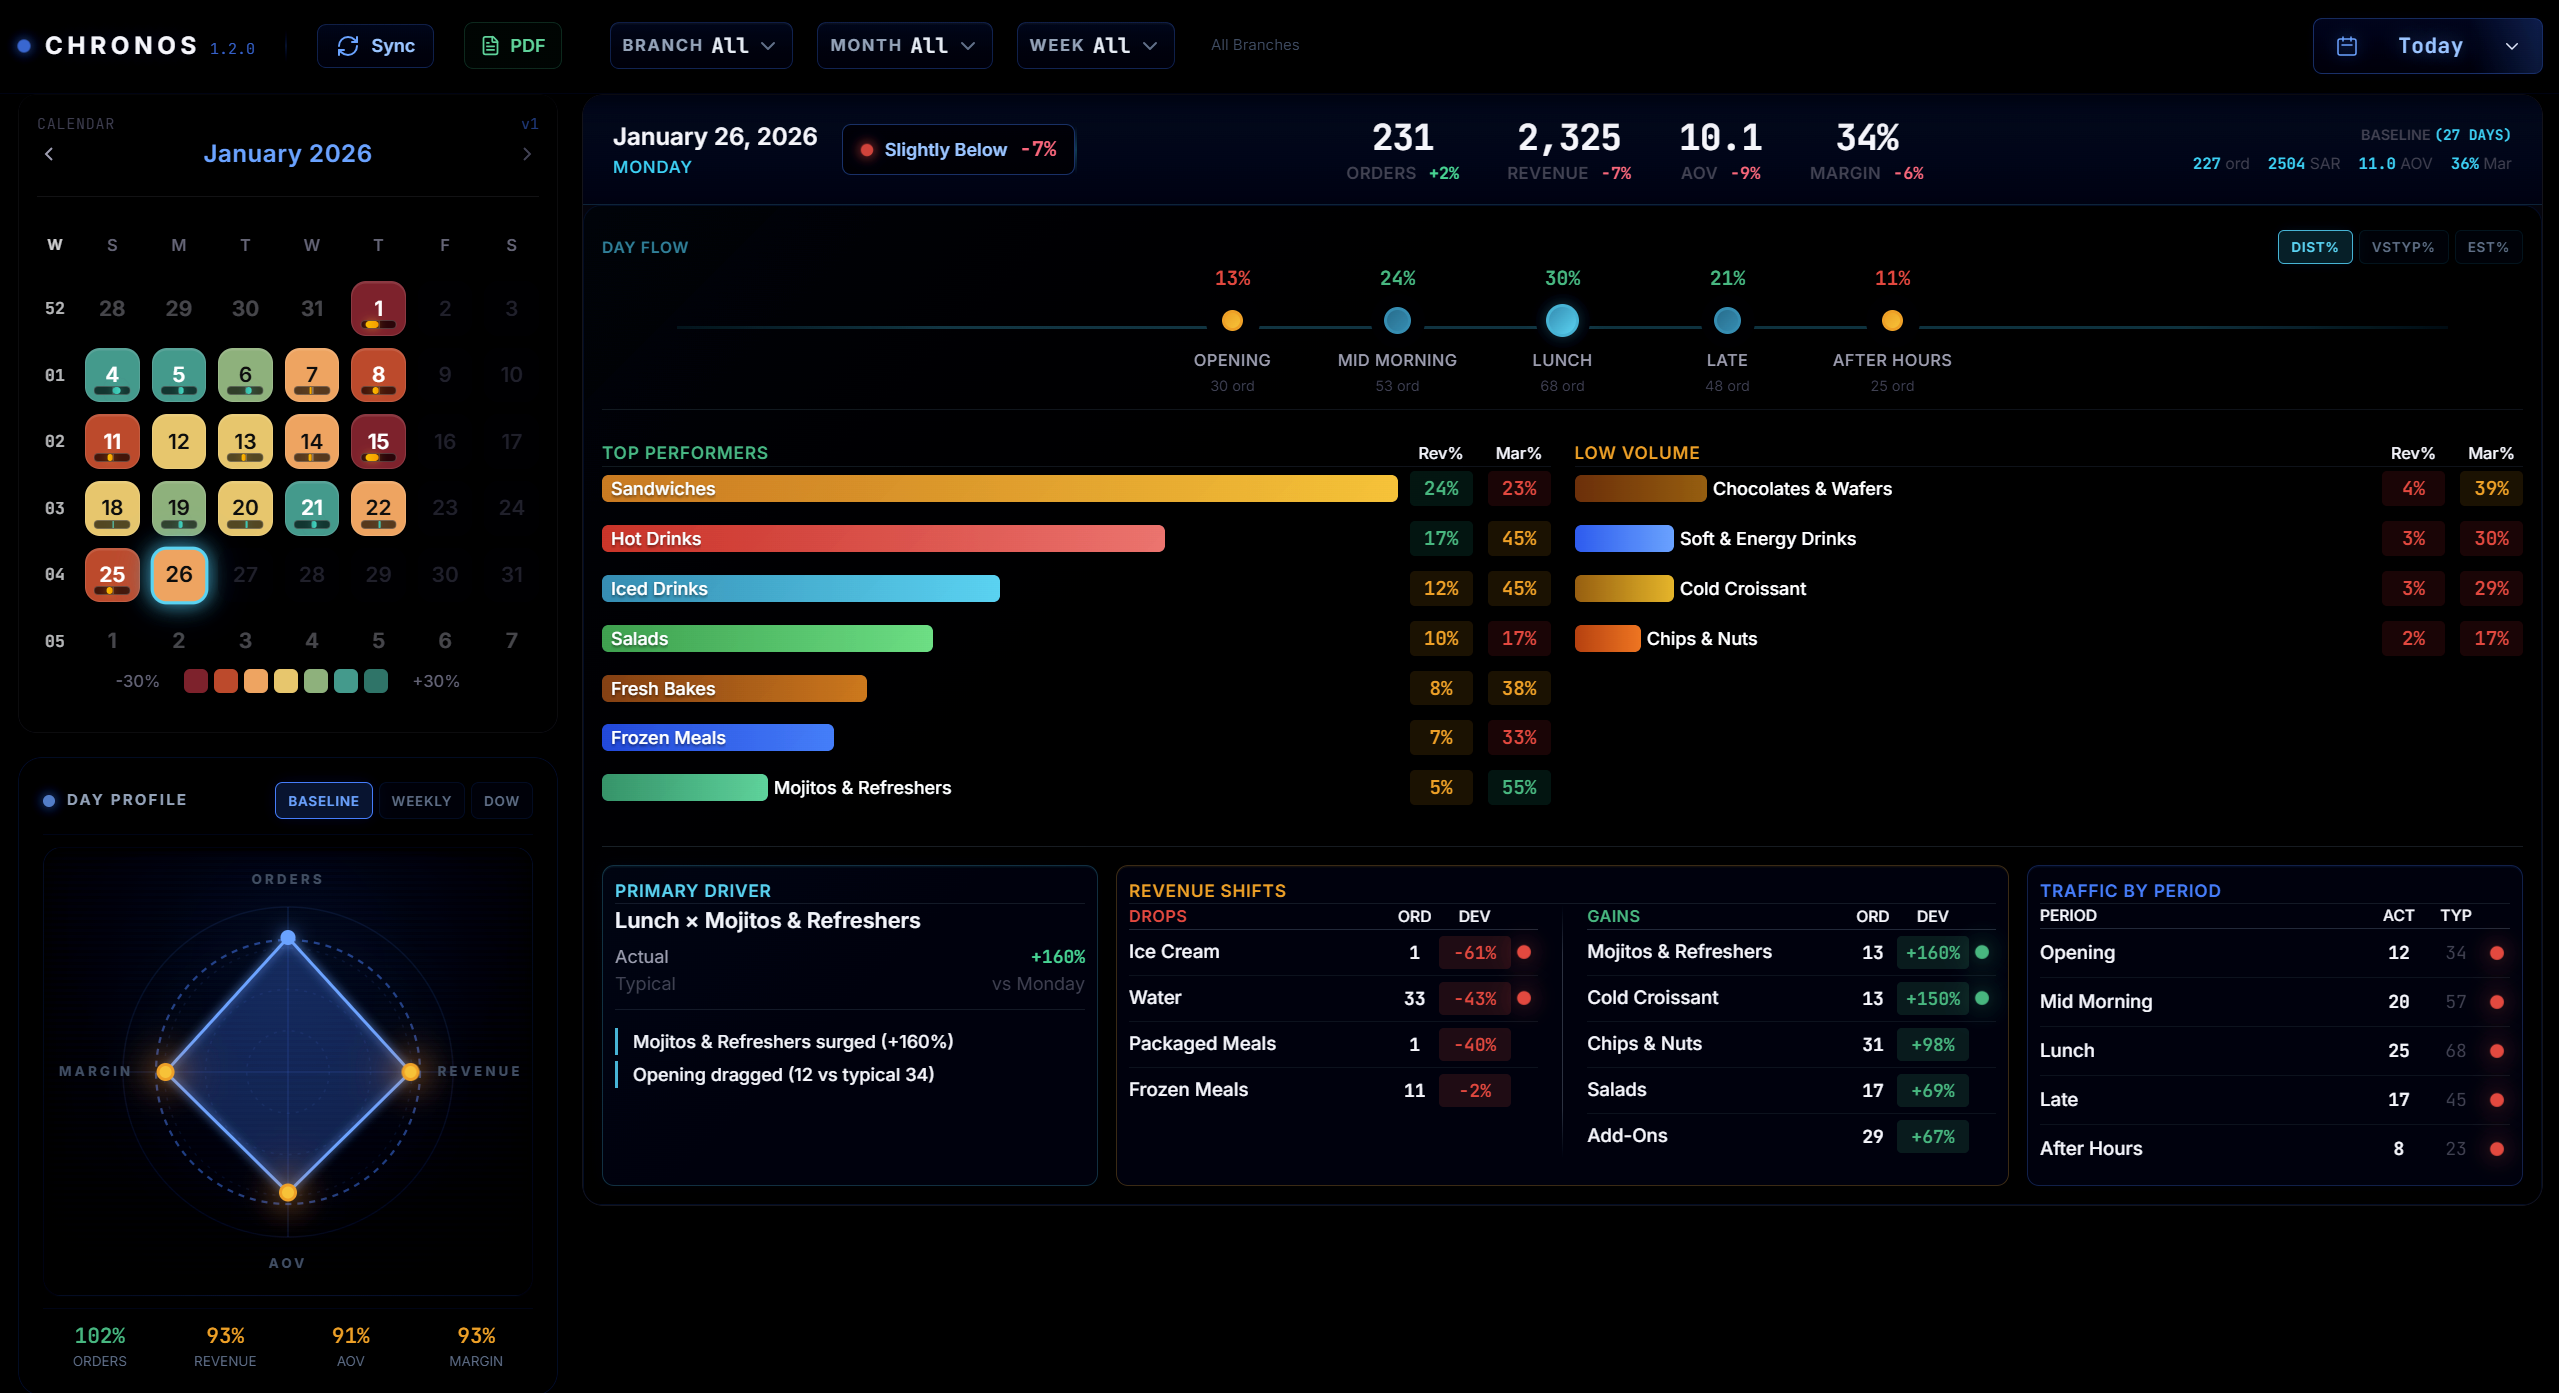Go to next month with the right chevron
Screen dimensions: 2559x1393
point(527,153)
